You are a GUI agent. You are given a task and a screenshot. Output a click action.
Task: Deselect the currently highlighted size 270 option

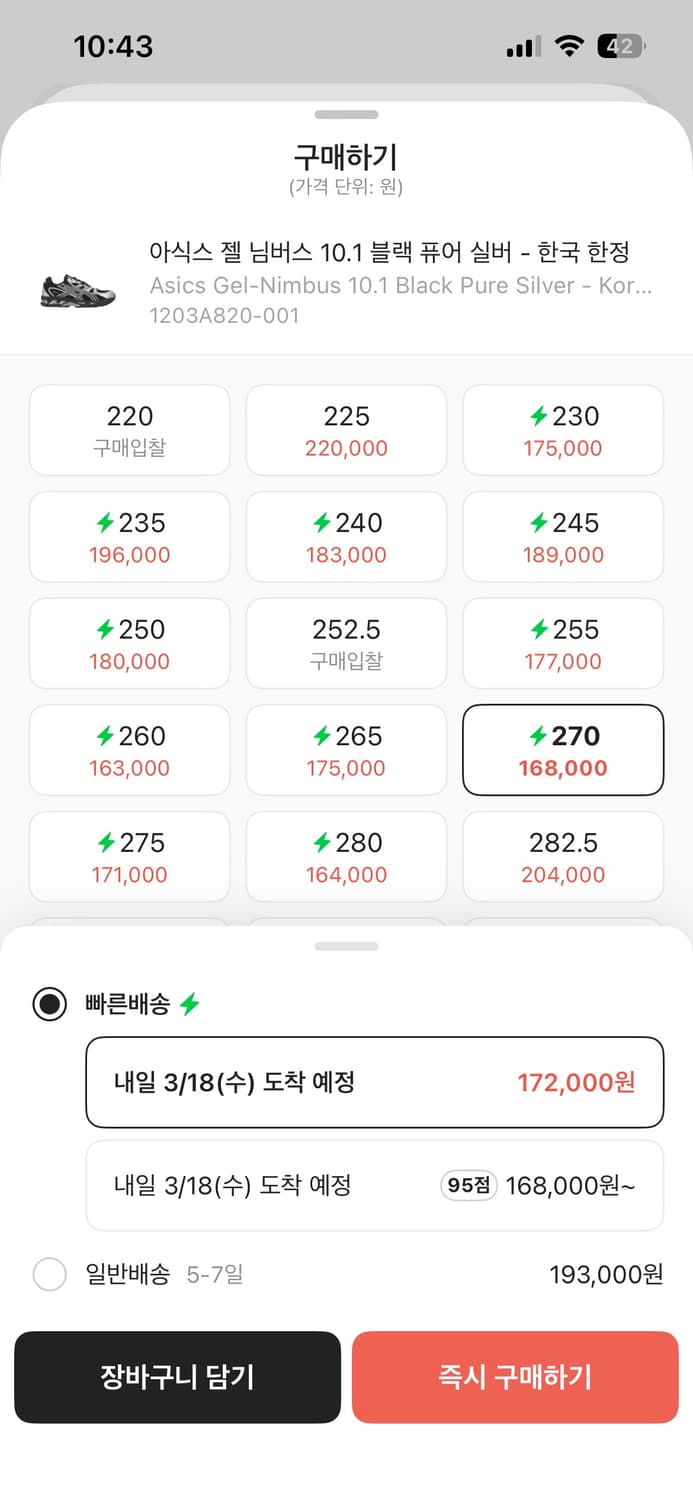point(562,750)
